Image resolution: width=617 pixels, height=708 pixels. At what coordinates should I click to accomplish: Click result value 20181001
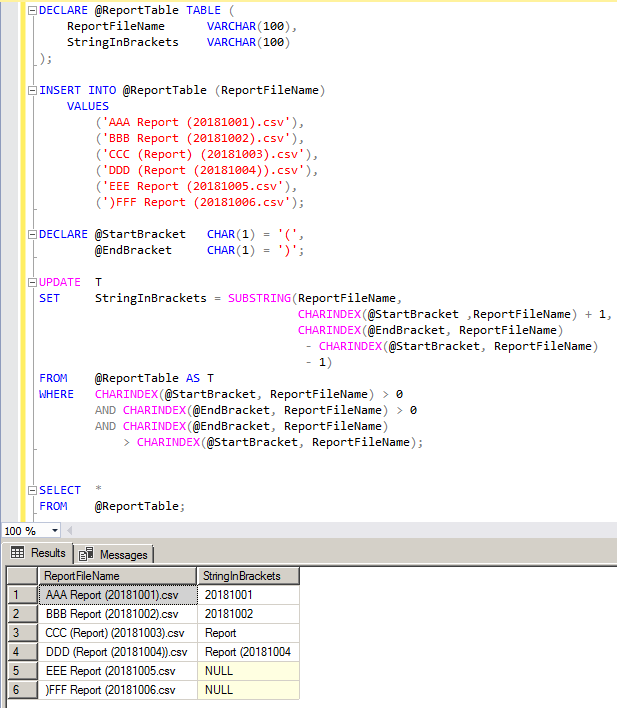point(248,595)
